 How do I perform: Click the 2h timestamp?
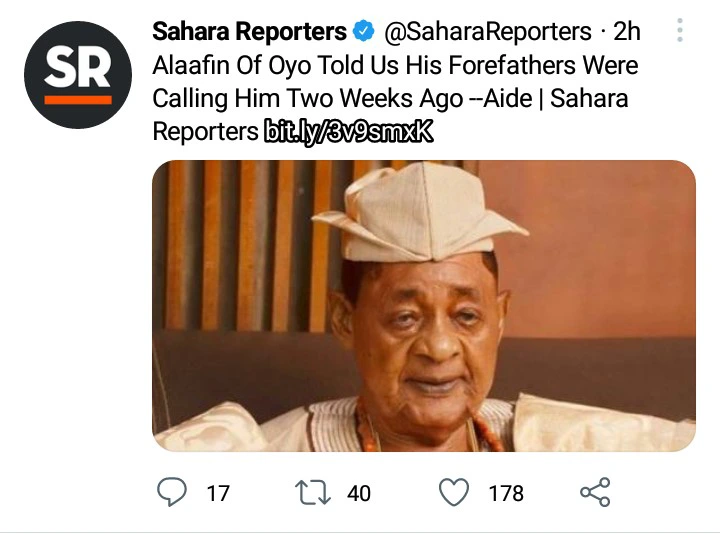point(626,32)
